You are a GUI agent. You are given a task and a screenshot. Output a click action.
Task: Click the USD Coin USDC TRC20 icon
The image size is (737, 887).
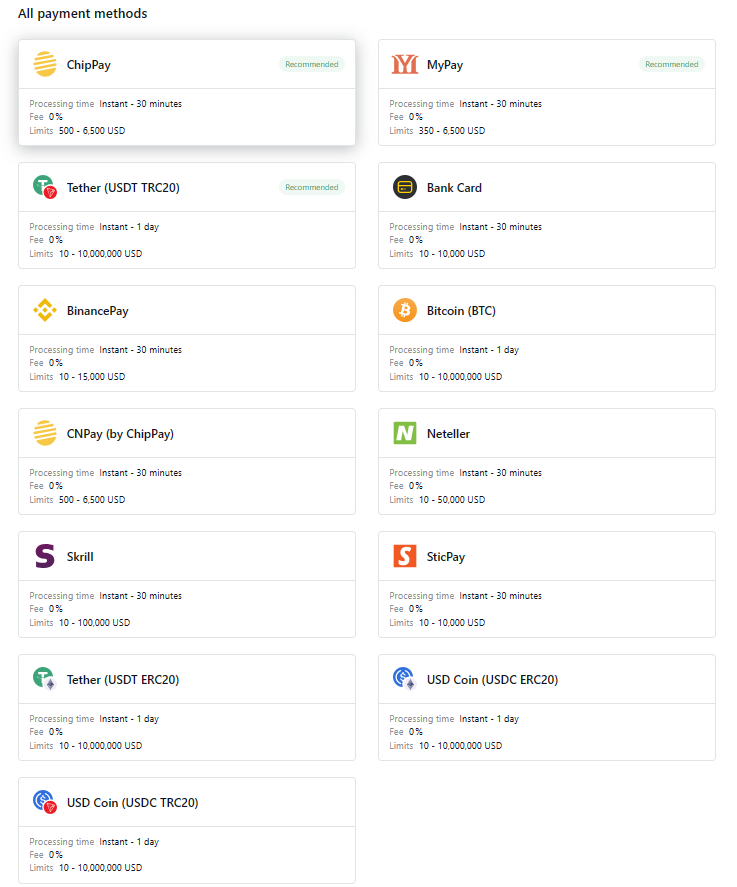pos(45,802)
